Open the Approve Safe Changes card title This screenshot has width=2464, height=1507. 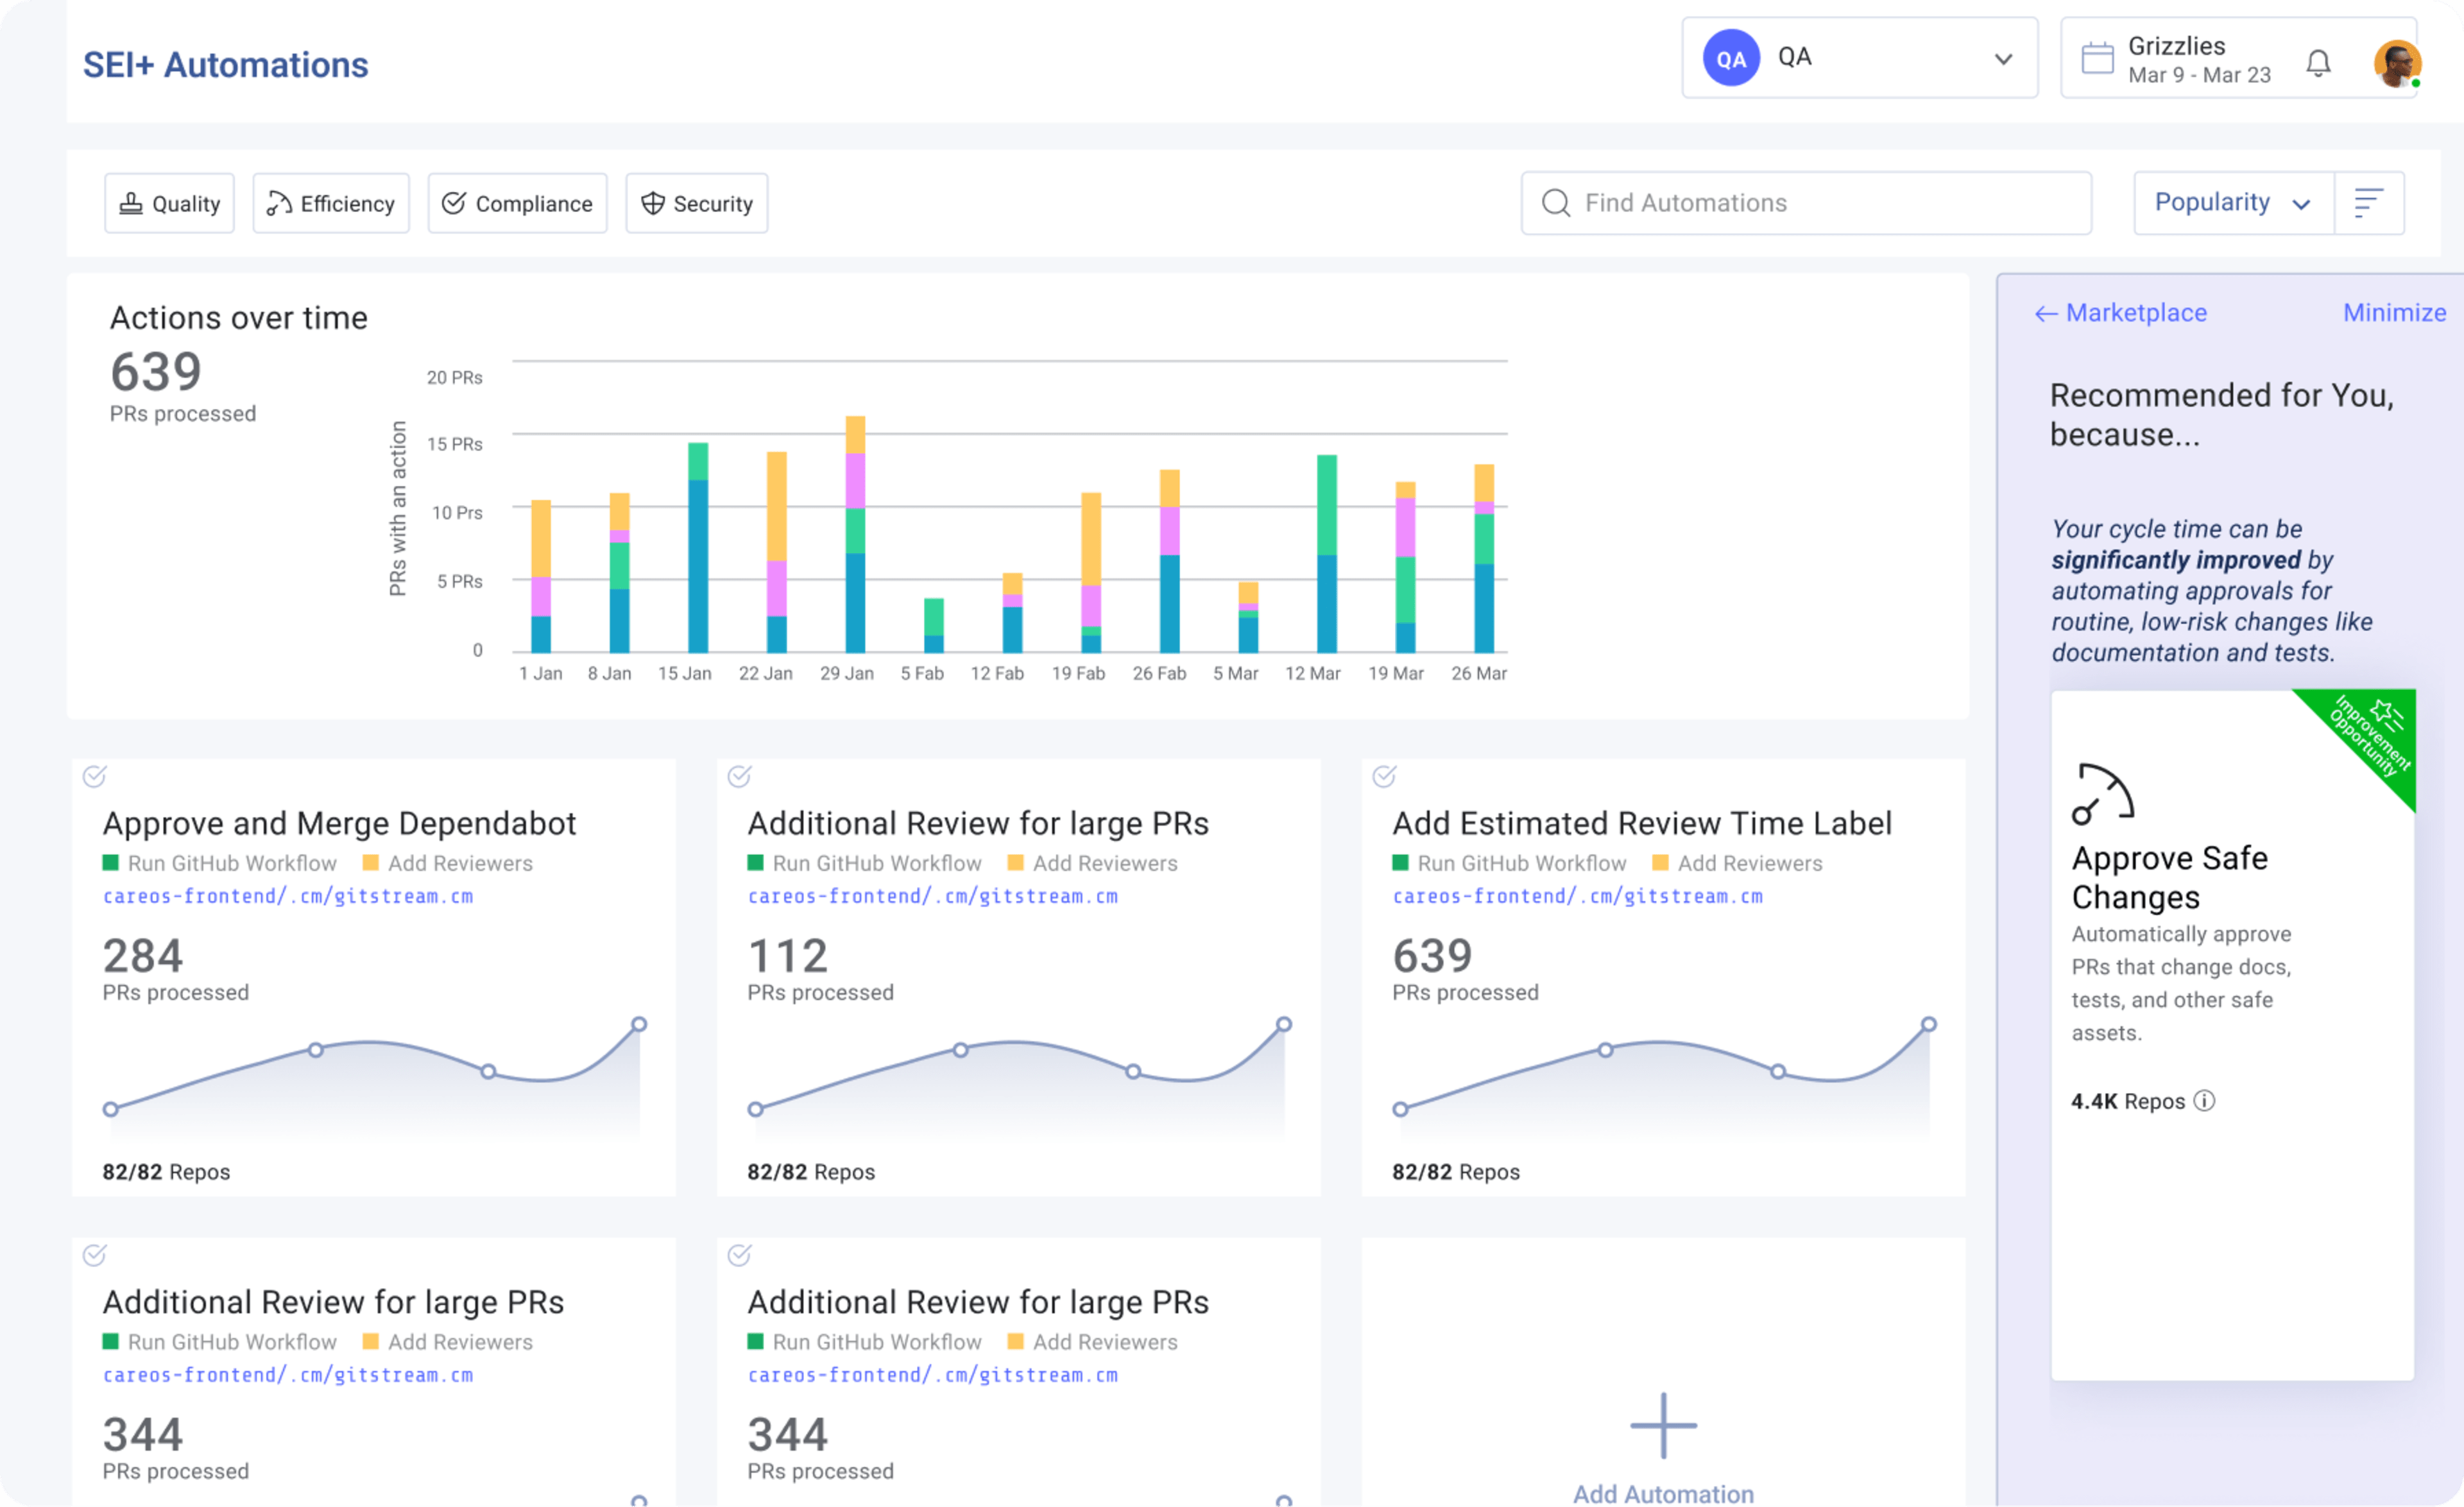pos(2169,877)
